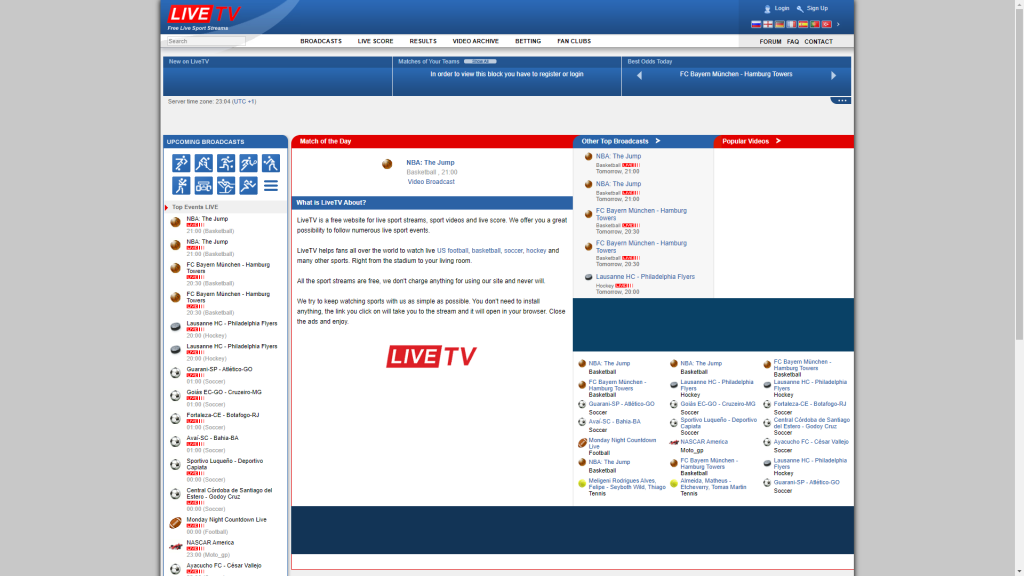Select the motorsport race car icon

pos(203,185)
